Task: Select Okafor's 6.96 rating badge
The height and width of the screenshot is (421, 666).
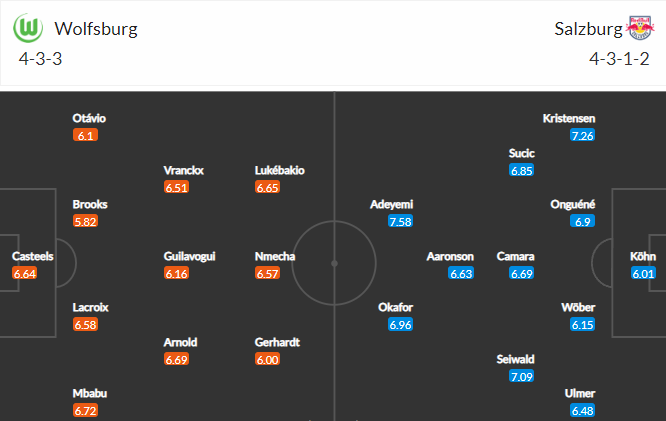Action: point(400,325)
